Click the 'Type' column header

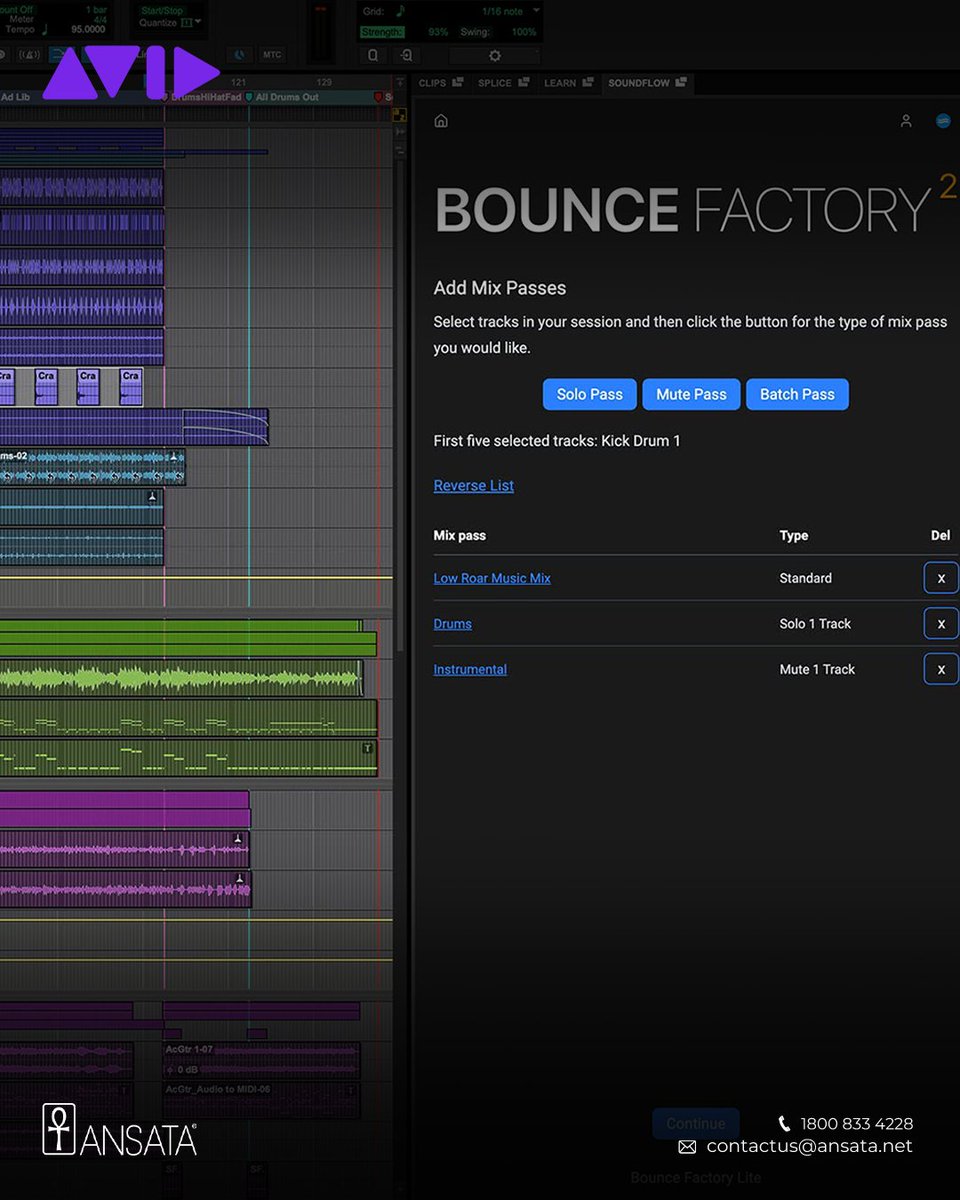pos(794,535)
